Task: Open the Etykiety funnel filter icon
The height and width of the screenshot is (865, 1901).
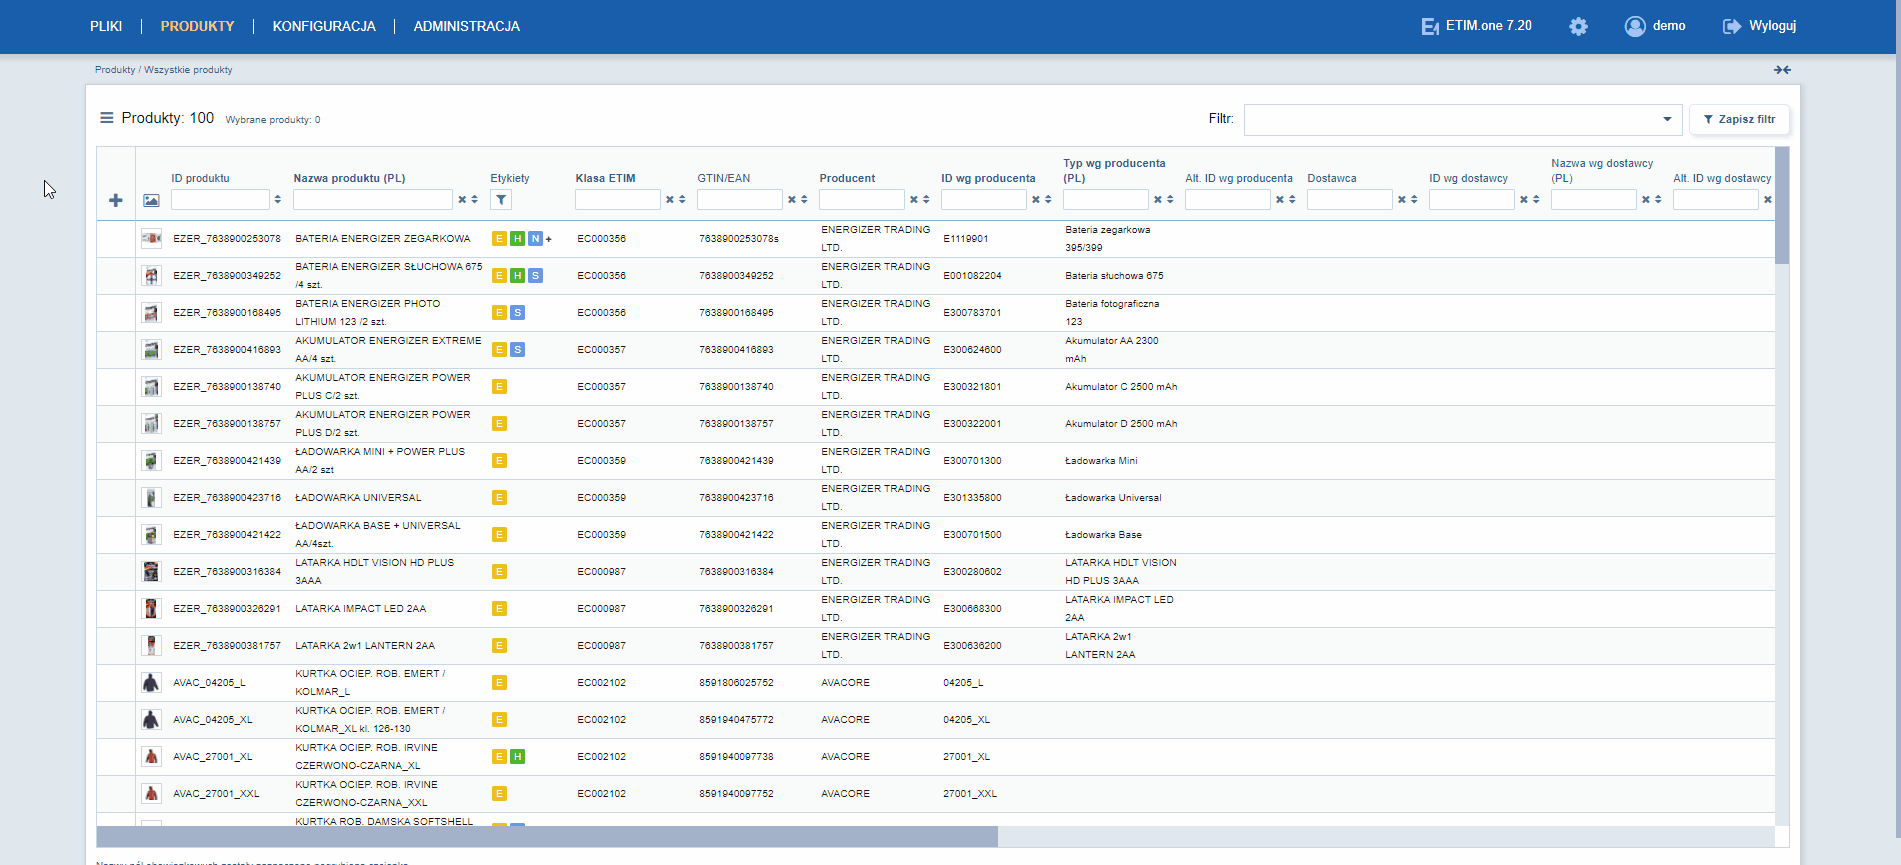Action: click(501, 200)
